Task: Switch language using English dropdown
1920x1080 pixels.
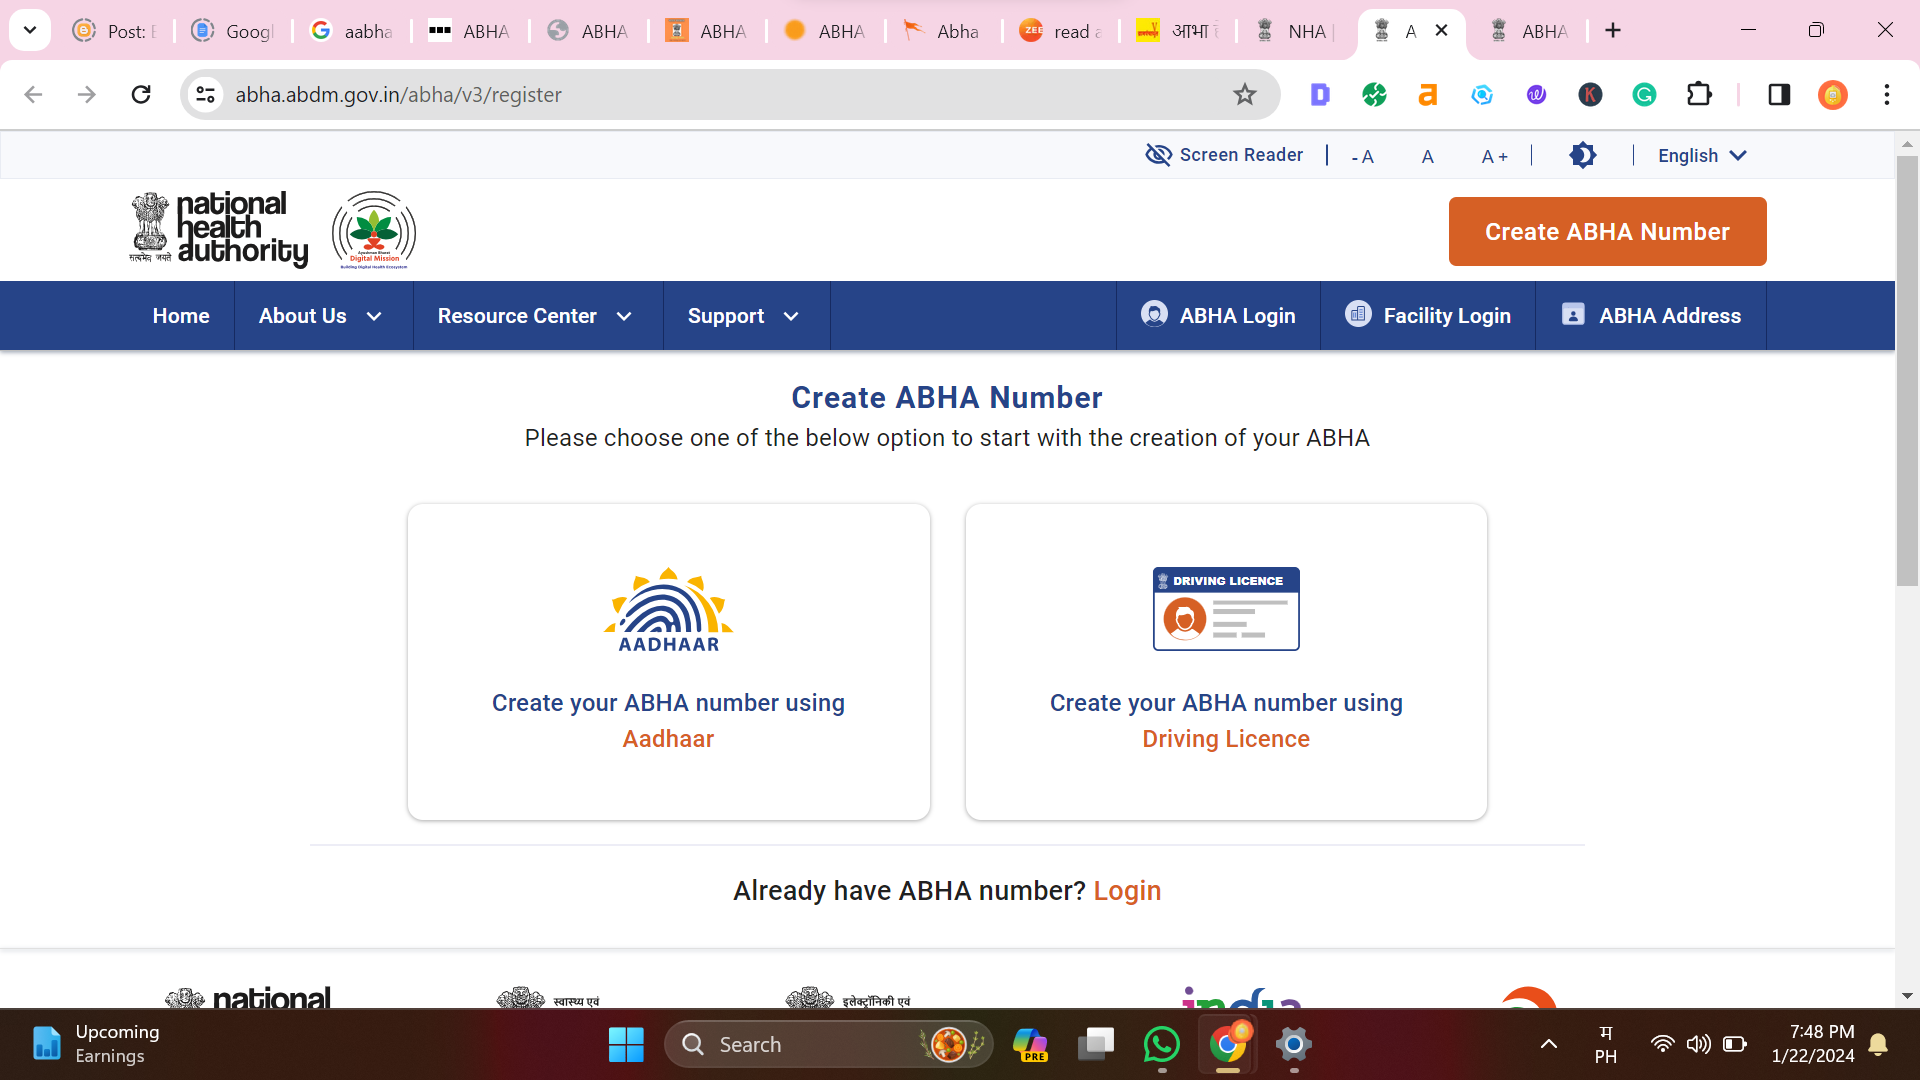Action: [x=1704, y=156]
